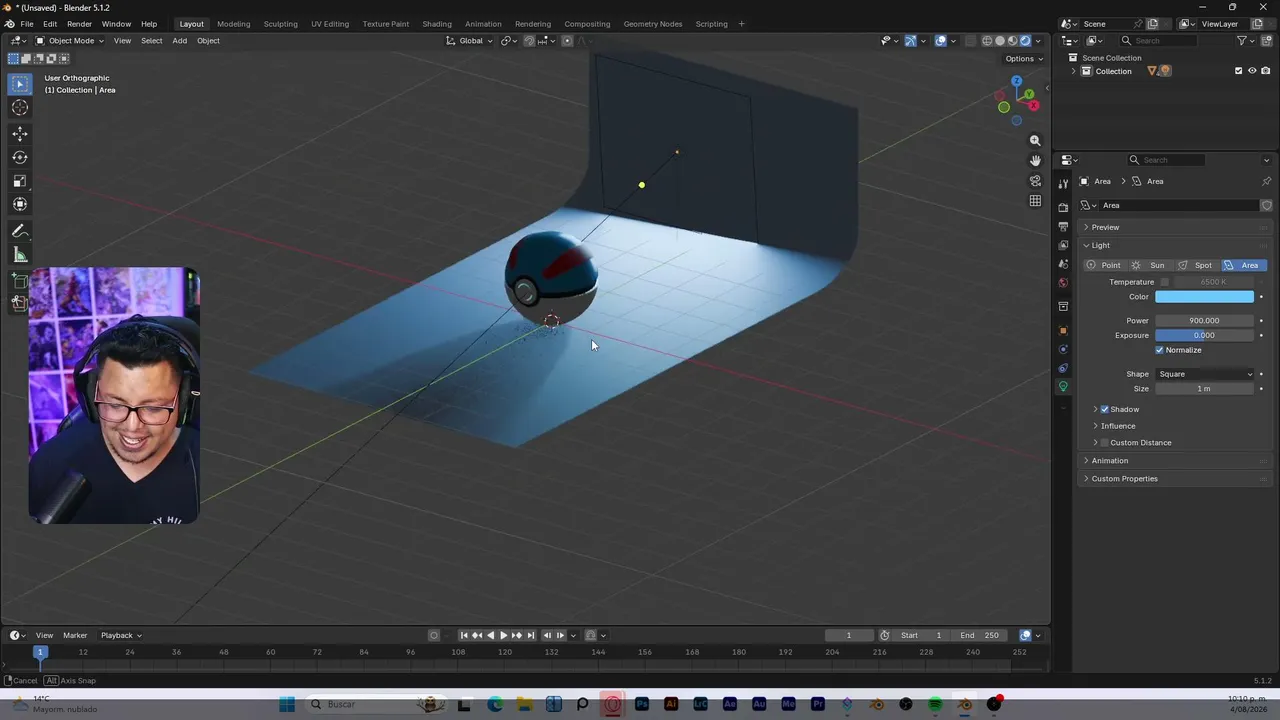Screen dimensions: 1280x720
Task: Switch to the Modeling workspace tab
Action: (234, 24)
